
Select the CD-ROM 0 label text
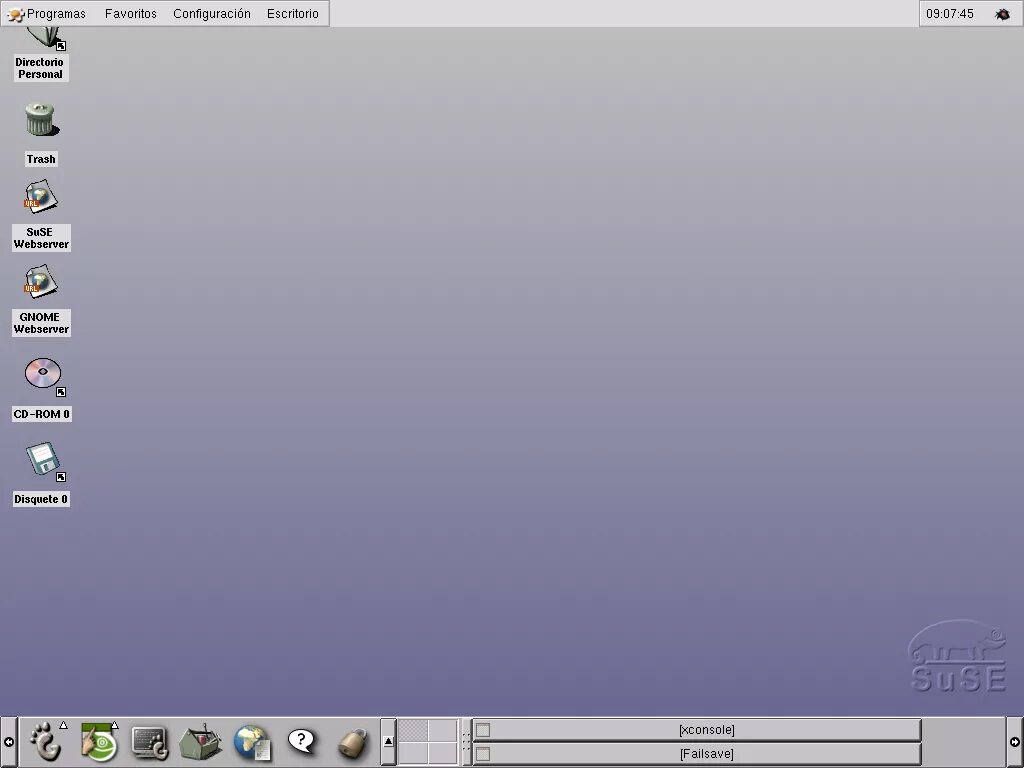pyautogui.click(x=42, y=414)
